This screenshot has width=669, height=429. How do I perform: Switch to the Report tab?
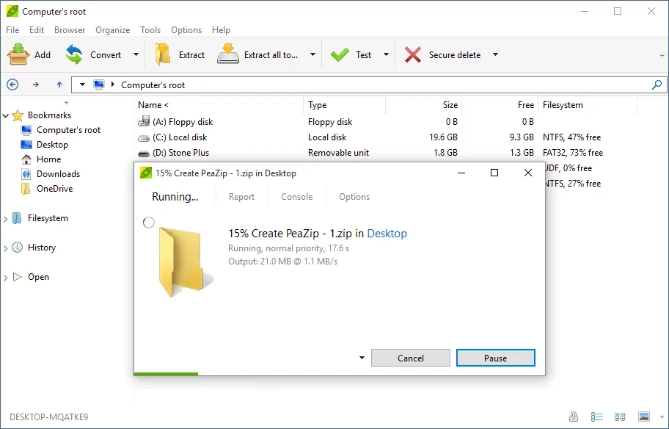(x=241, y=197)
